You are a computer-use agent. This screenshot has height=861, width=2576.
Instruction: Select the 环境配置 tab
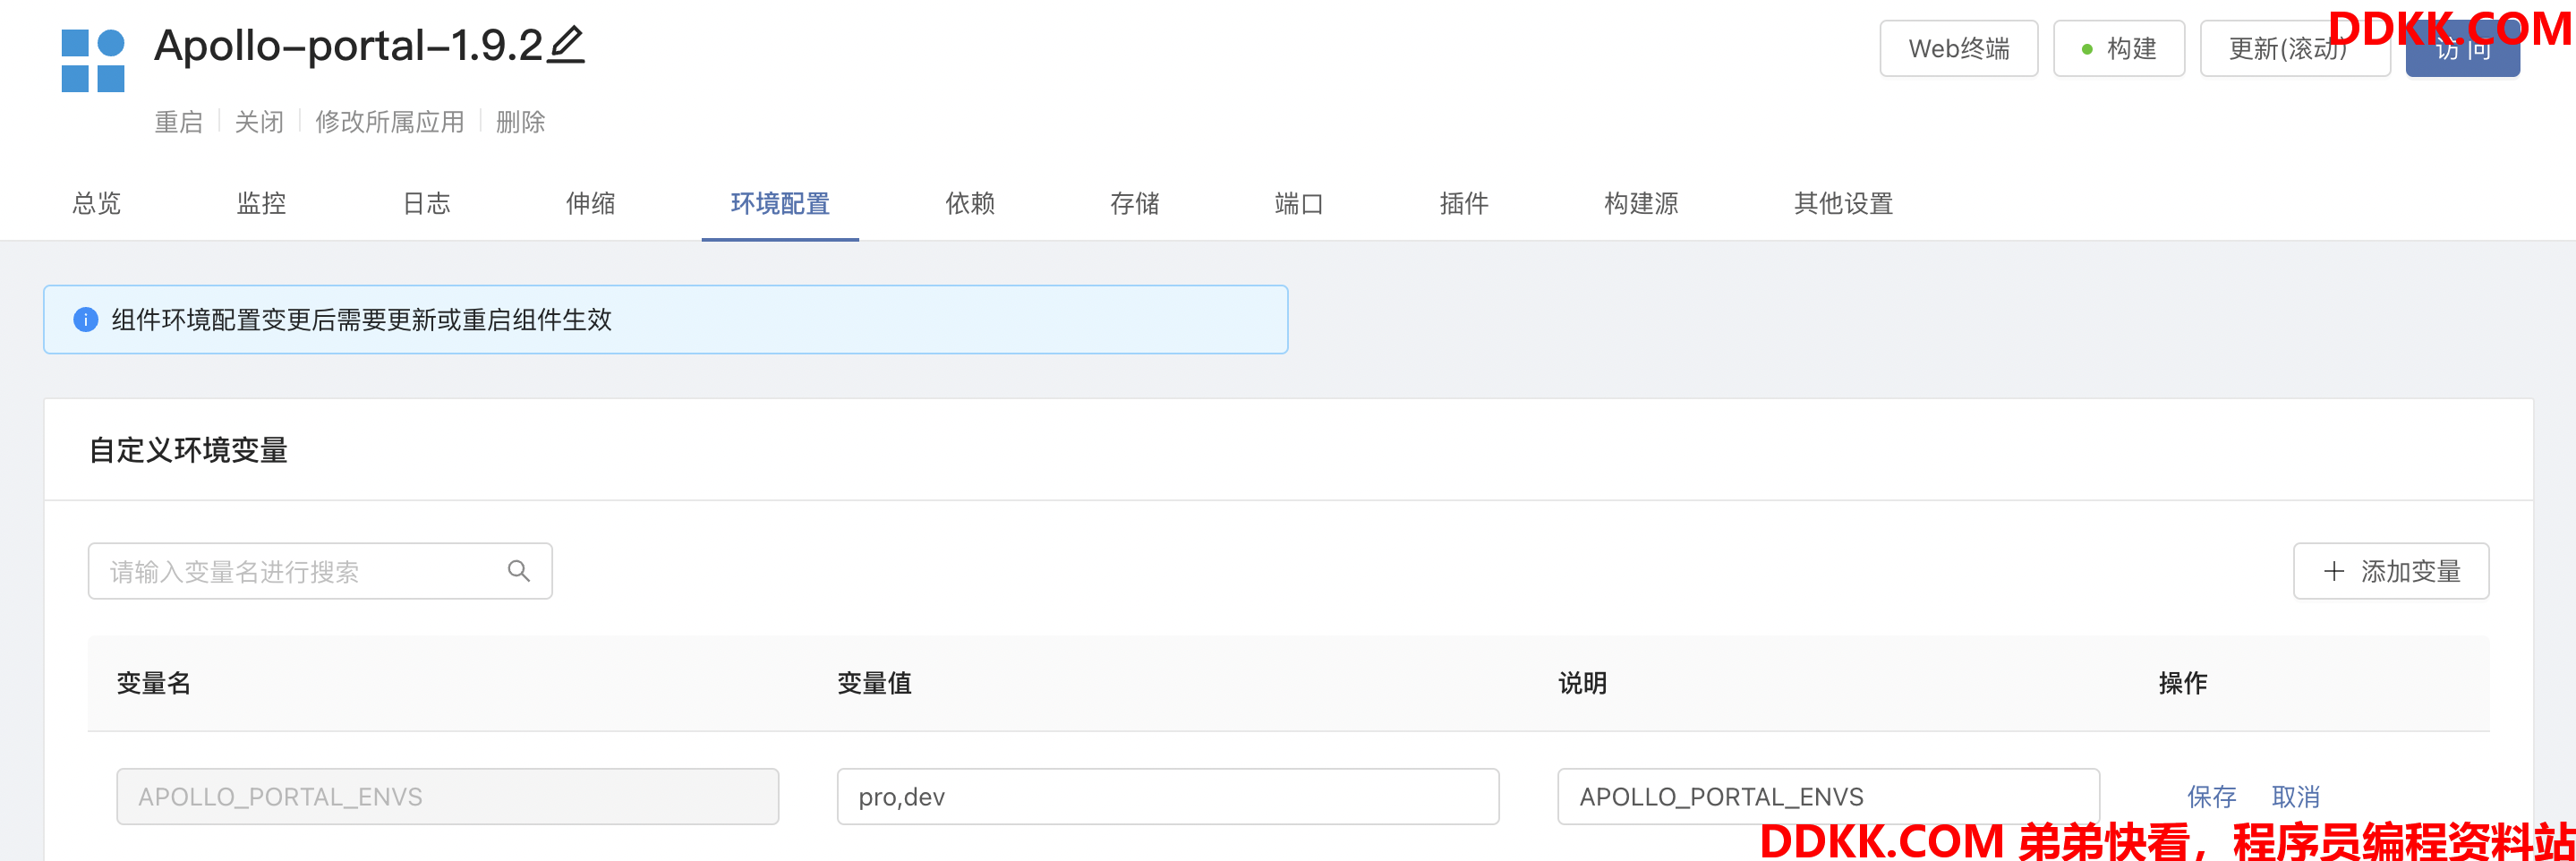click(780, 203)
